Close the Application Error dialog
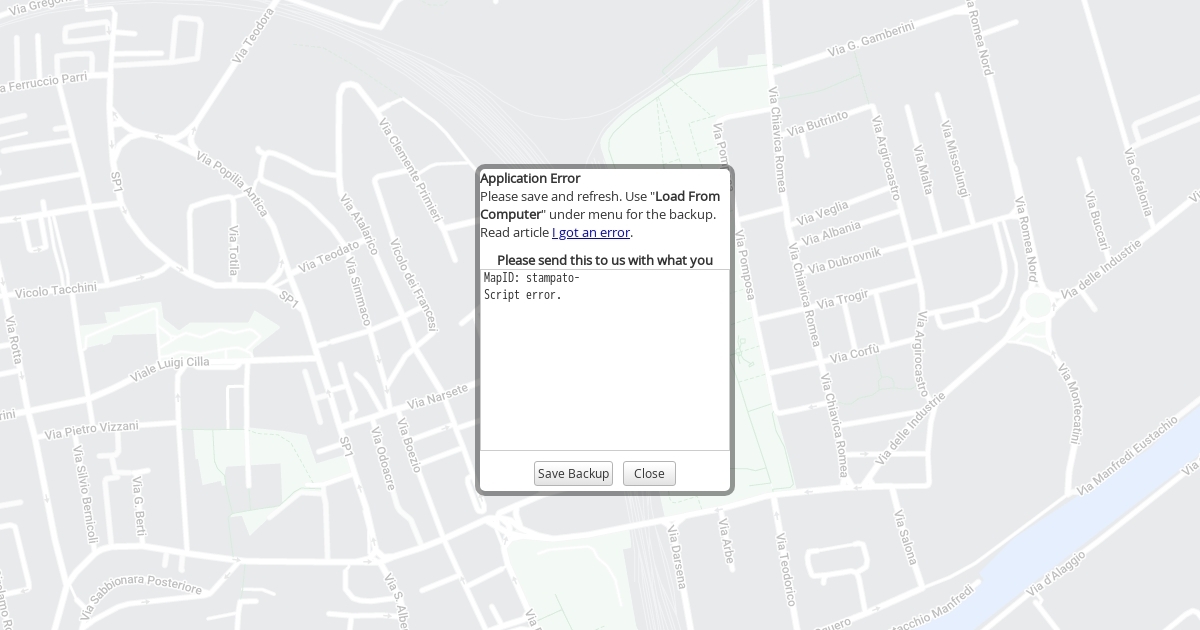Image resolution: width=1200 pixels, height=630 pixels. (x=649, y=473)
